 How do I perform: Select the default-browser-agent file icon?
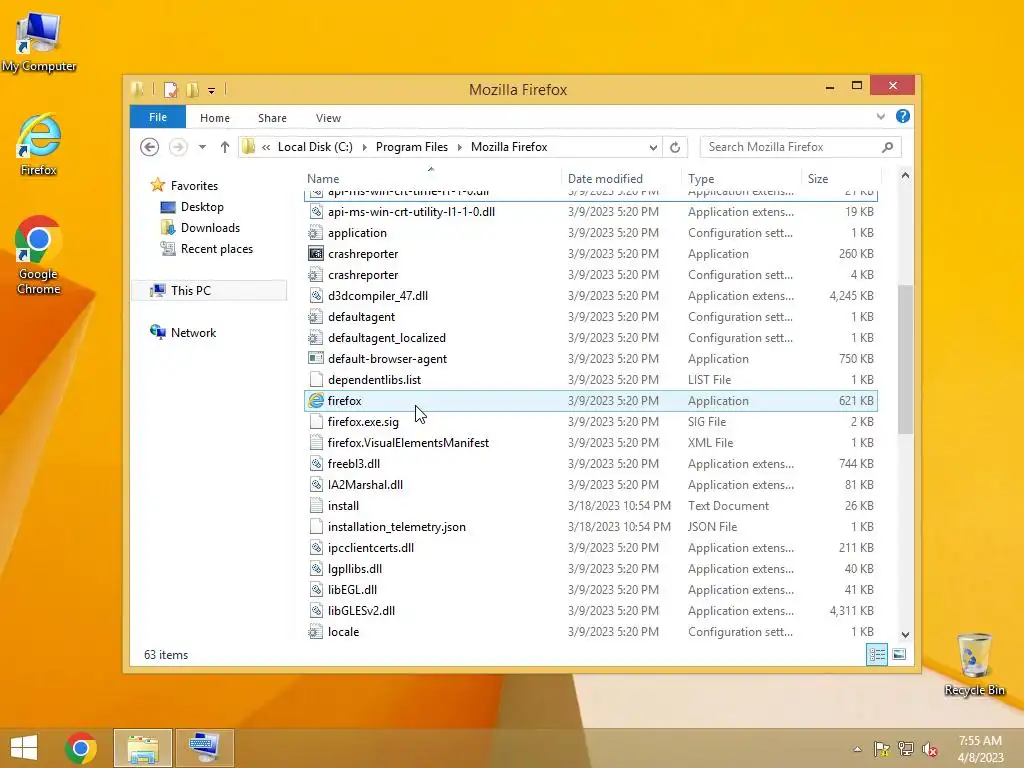click(x=316, y=359)
